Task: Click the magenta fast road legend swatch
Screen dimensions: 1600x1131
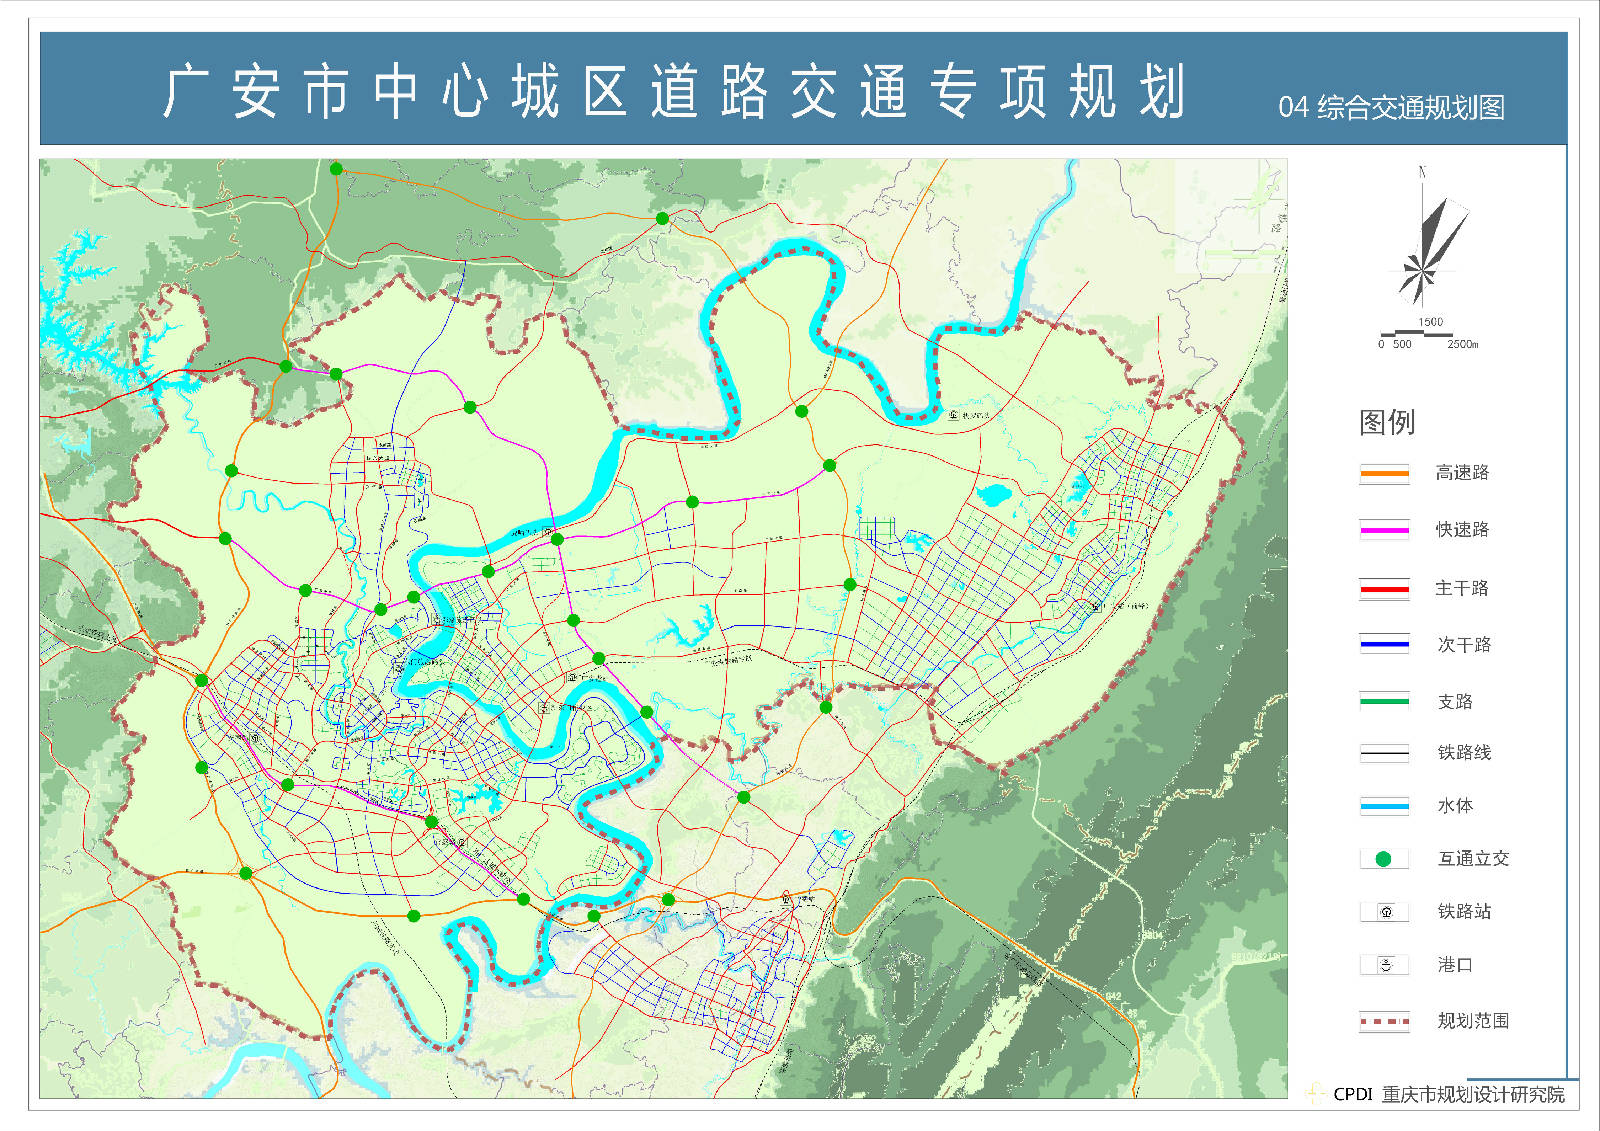Action: click(x=1384, y=530)
